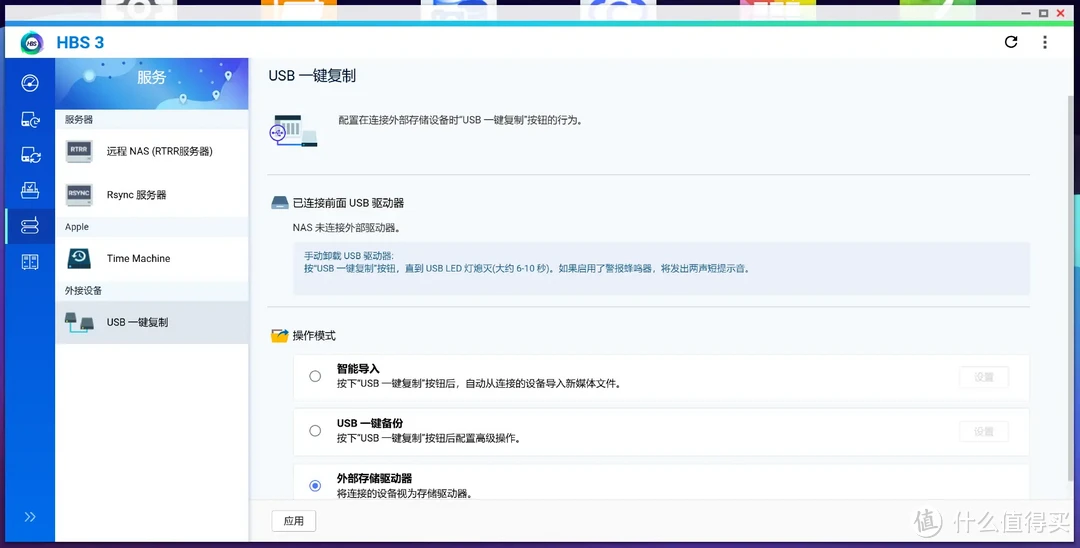This screenshot has width=1080, height=548.
Task: Click the RTRR server icon
Action: [79, 151]
